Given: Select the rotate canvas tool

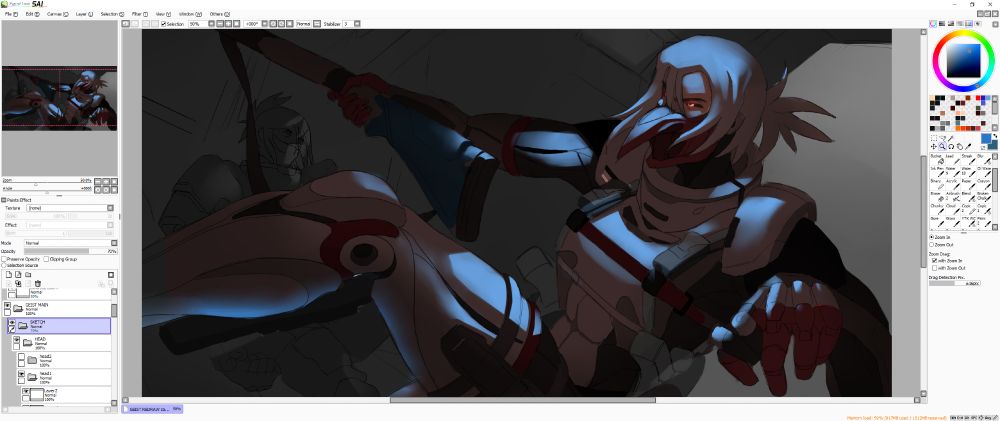Looking at the screenshot, I should [x=951, y=146].
